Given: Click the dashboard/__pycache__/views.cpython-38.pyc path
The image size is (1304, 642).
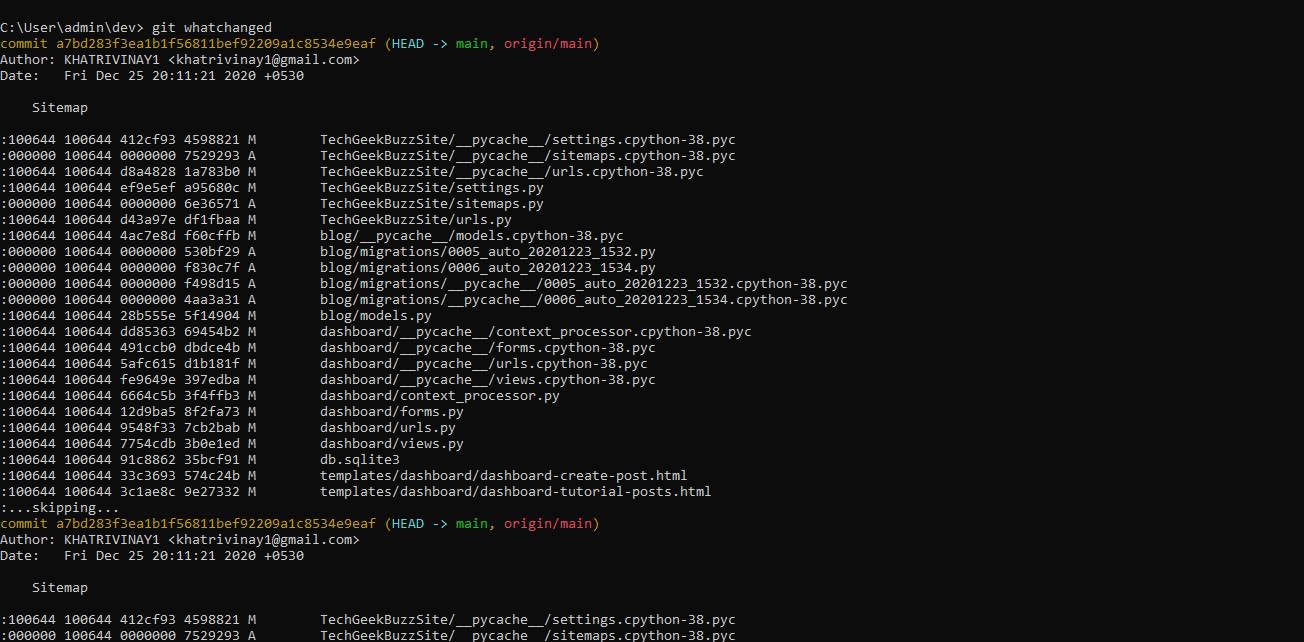Looking at the screenshot, I should 487,379.
